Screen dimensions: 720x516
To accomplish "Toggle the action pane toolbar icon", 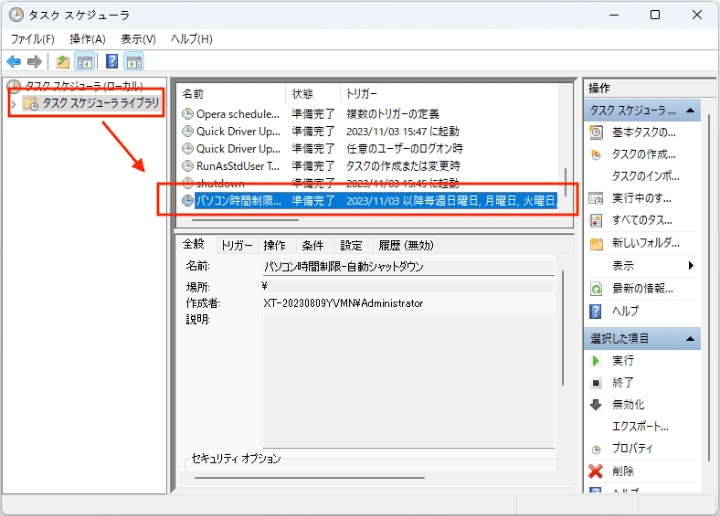I will tap(134, 61).
